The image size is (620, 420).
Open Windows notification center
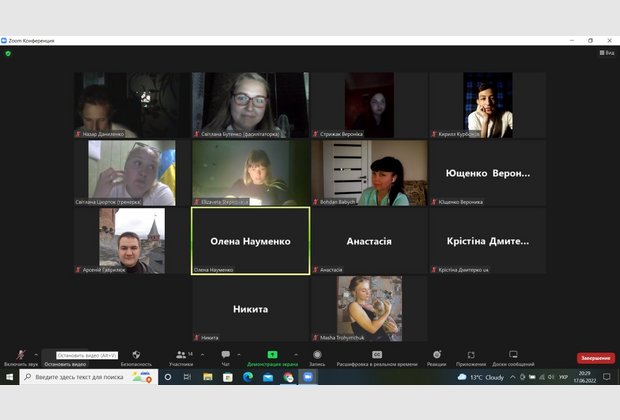607,377
